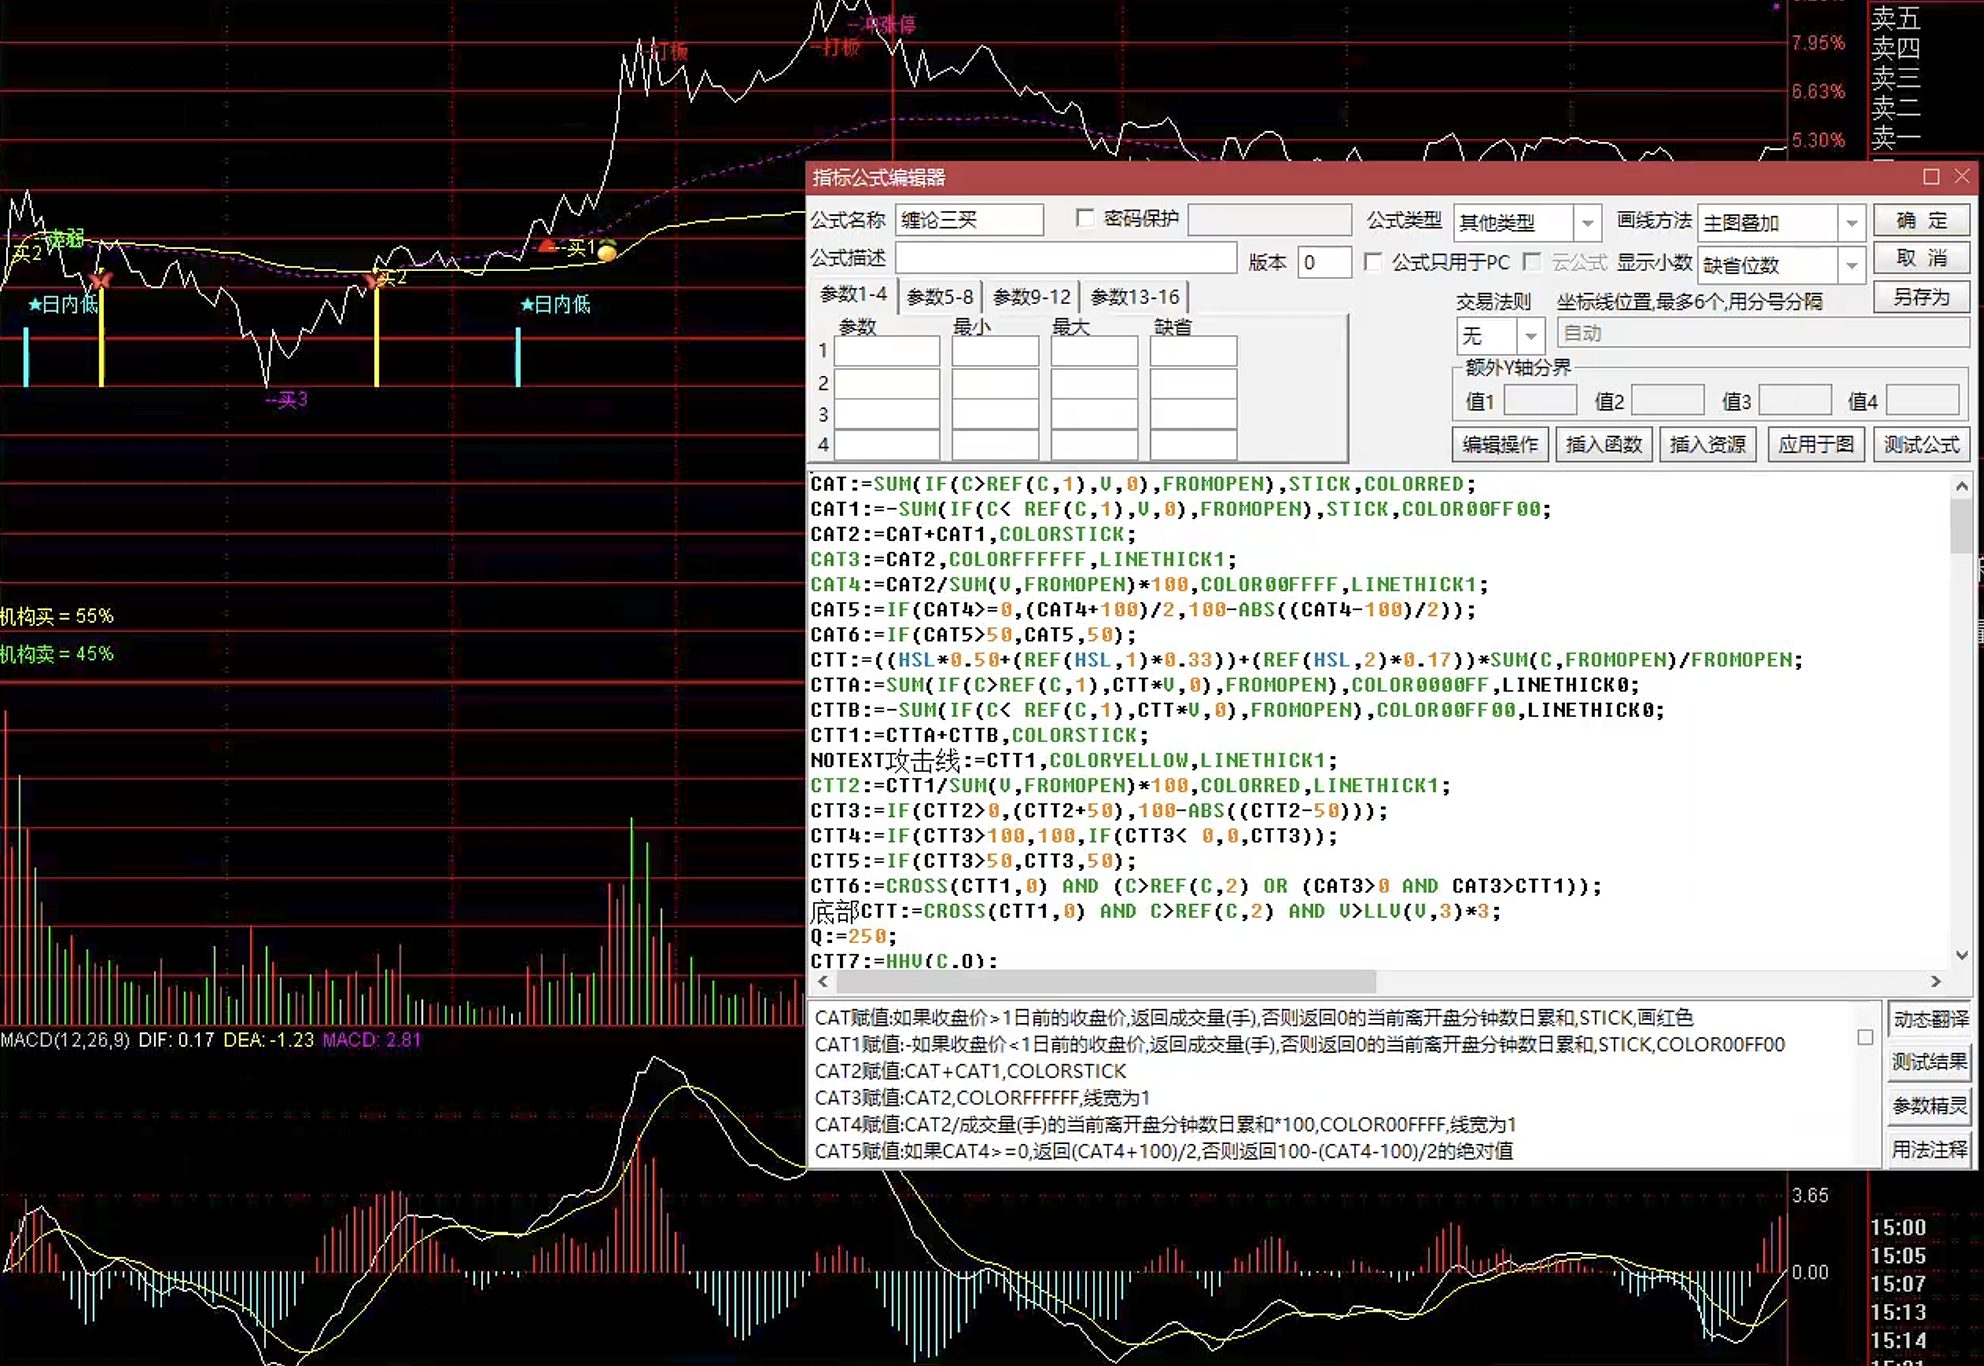The width and height of the screenshot is (1984, 1366).
Task: Click the password field next to 密码保护
Action: pos(1269,219)
